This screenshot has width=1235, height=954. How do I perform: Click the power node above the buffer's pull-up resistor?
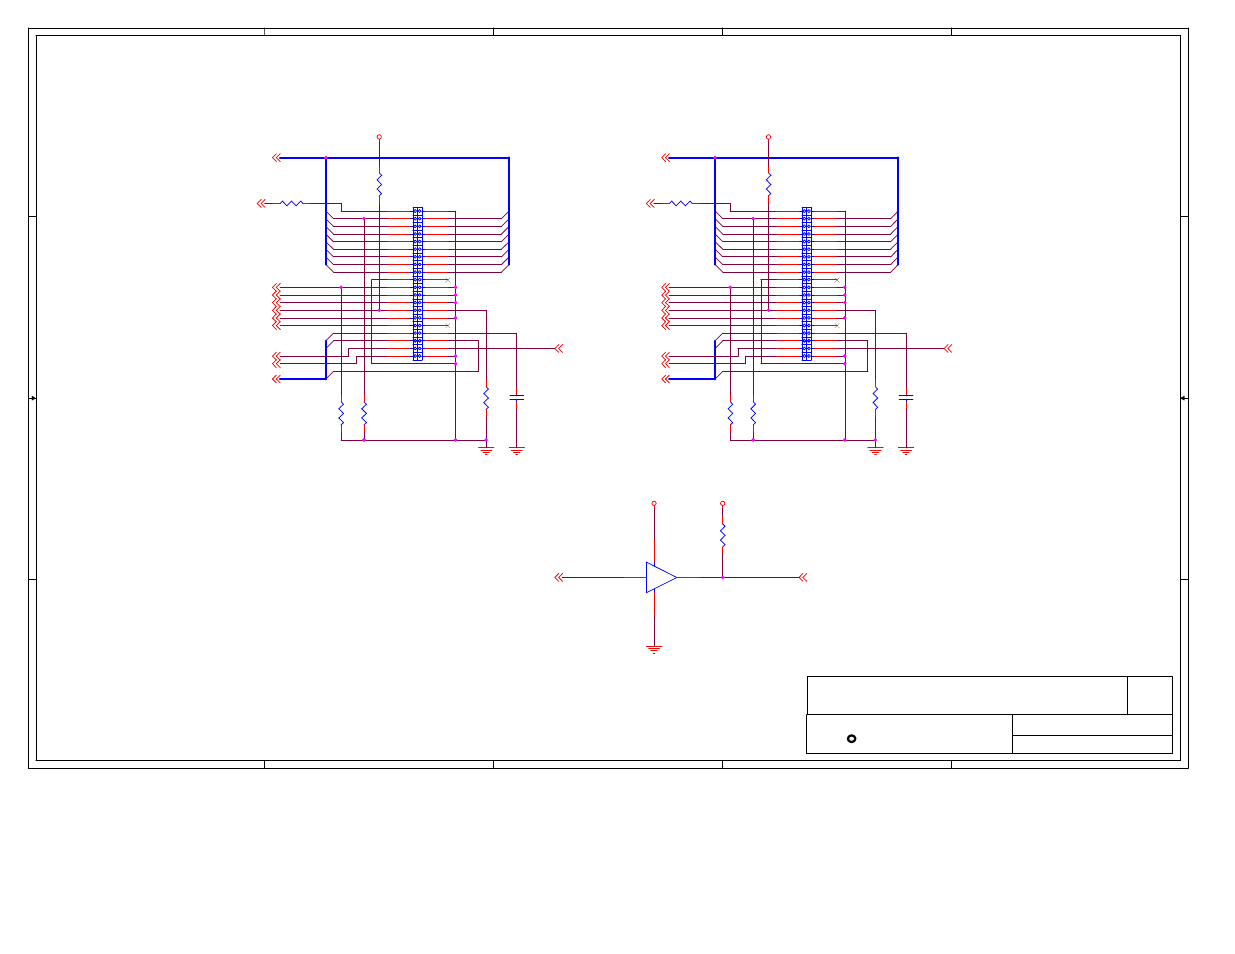pyautogui.click(x=722, y=504)
